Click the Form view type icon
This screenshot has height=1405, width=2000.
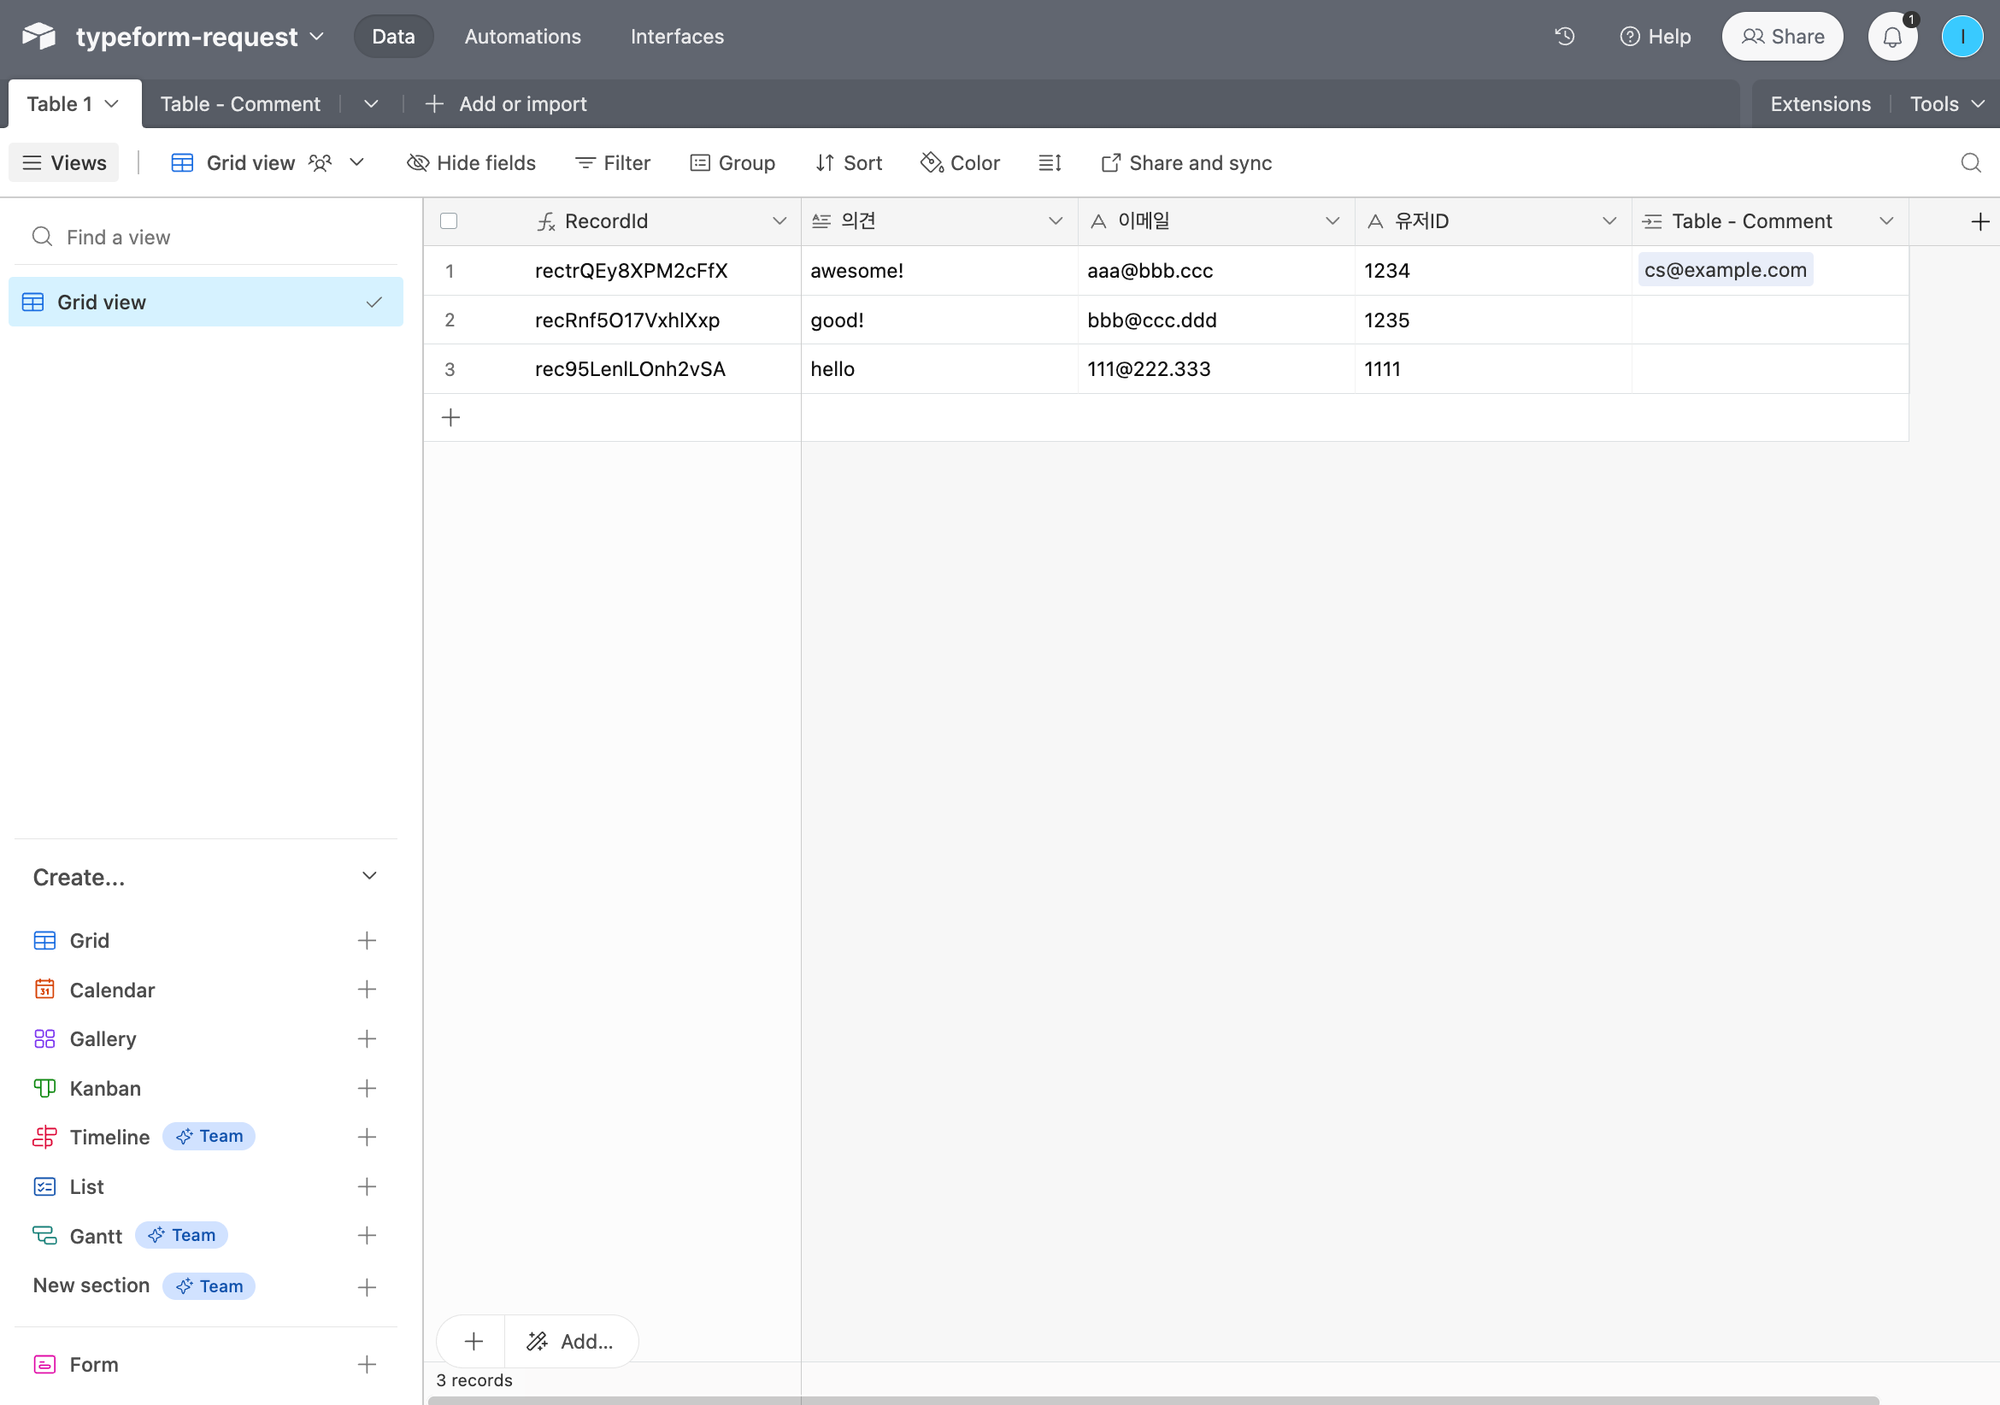pyautogui.click(x=45, y=1365)
